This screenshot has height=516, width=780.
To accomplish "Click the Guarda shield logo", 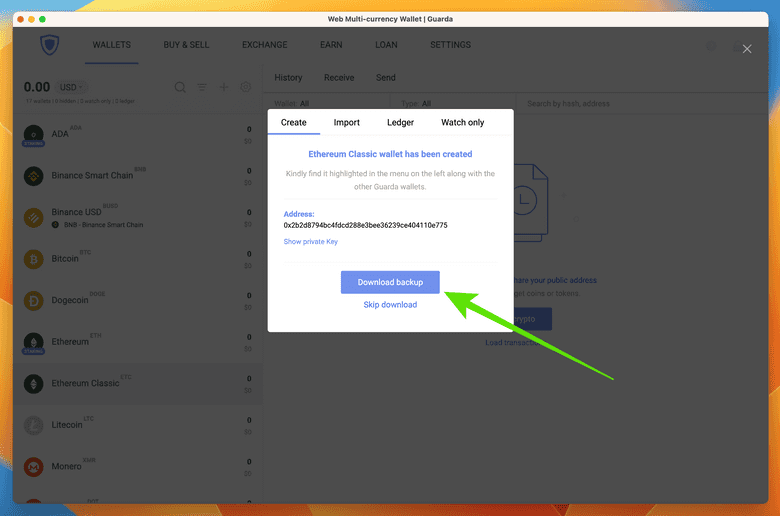I will click(x=50, y=46).
